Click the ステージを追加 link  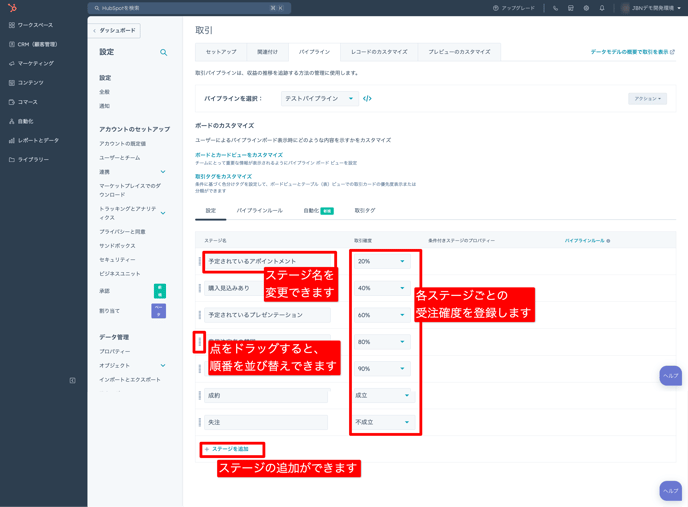tap(227, 449)
